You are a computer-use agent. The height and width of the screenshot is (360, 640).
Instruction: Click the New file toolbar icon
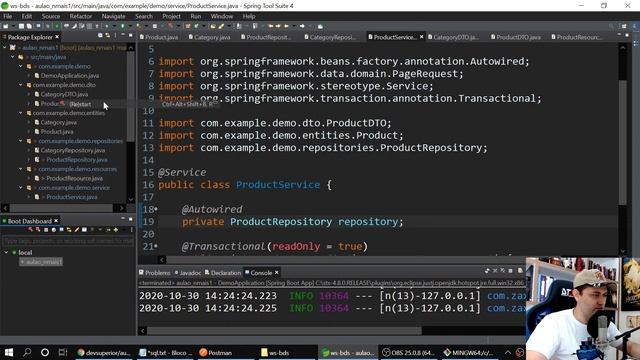click(5, 26)
